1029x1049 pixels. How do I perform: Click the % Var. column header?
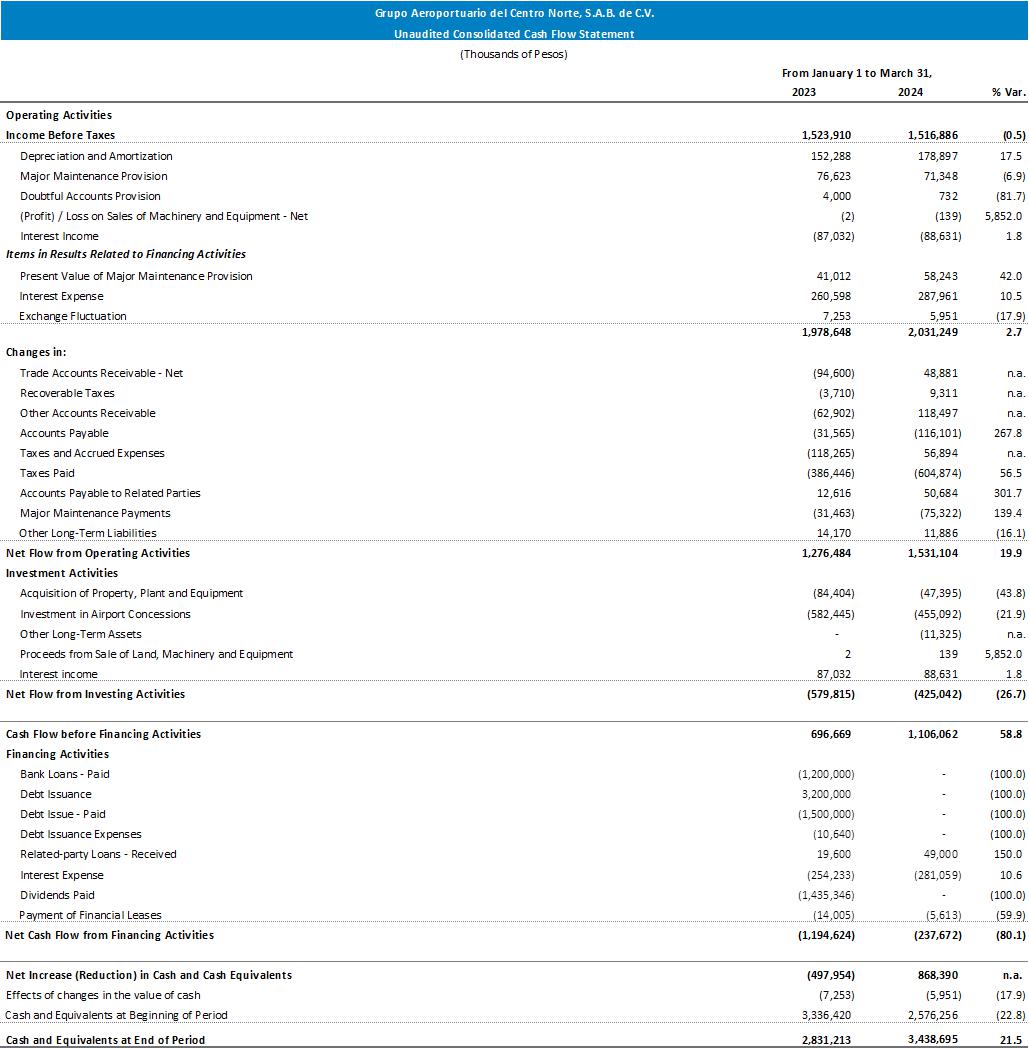pos(1008,92)
